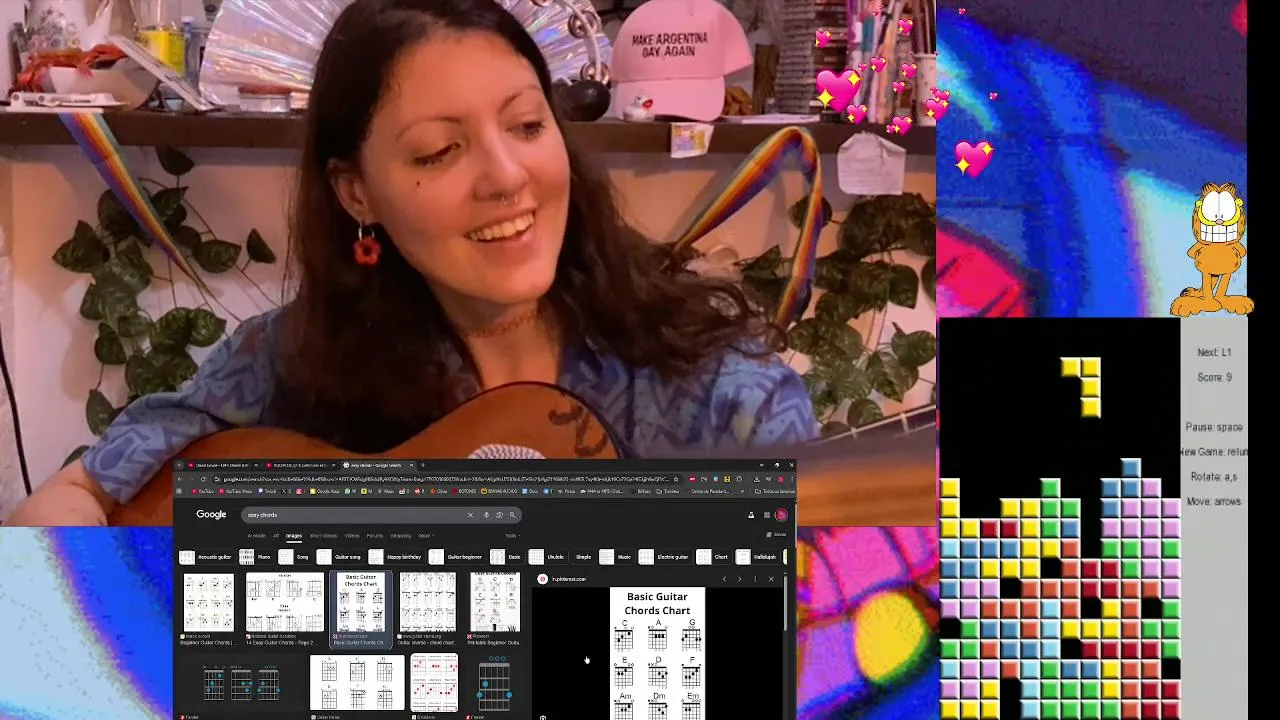Open the Saved collection link

pyautogui.click(x=776, y=534)
